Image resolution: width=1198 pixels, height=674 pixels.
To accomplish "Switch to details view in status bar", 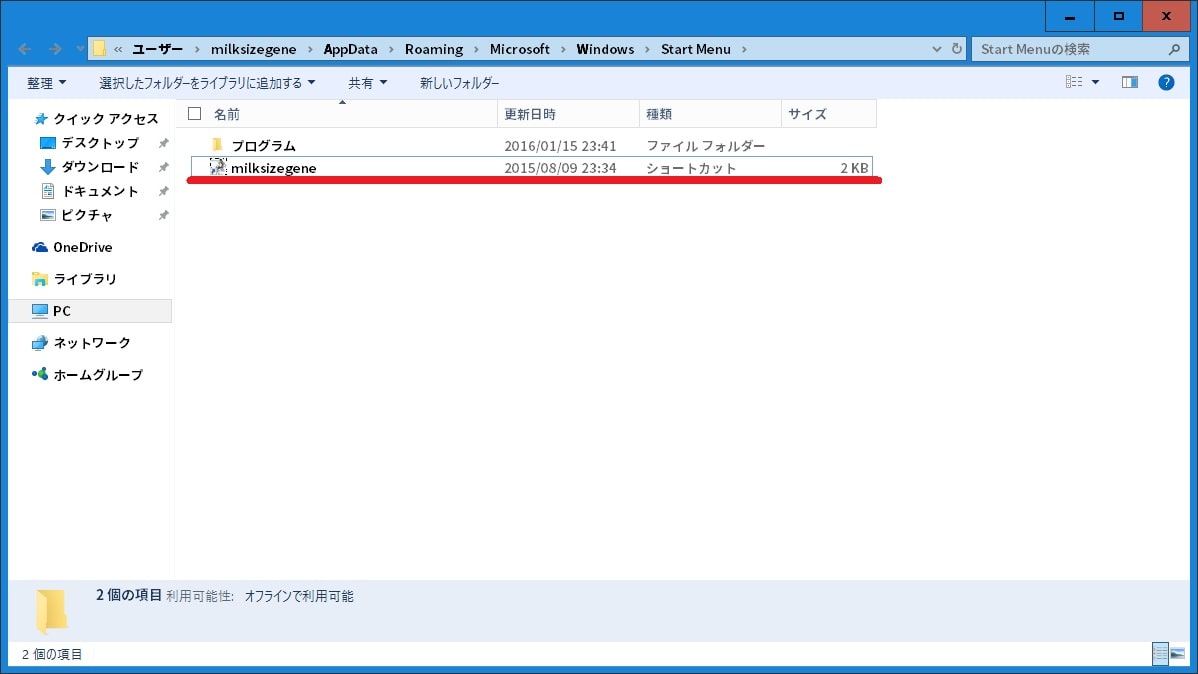I will pos(1160,654).
